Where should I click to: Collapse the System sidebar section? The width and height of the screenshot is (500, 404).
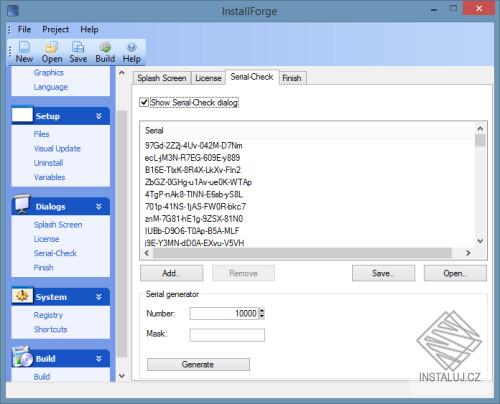pos(99,297)
